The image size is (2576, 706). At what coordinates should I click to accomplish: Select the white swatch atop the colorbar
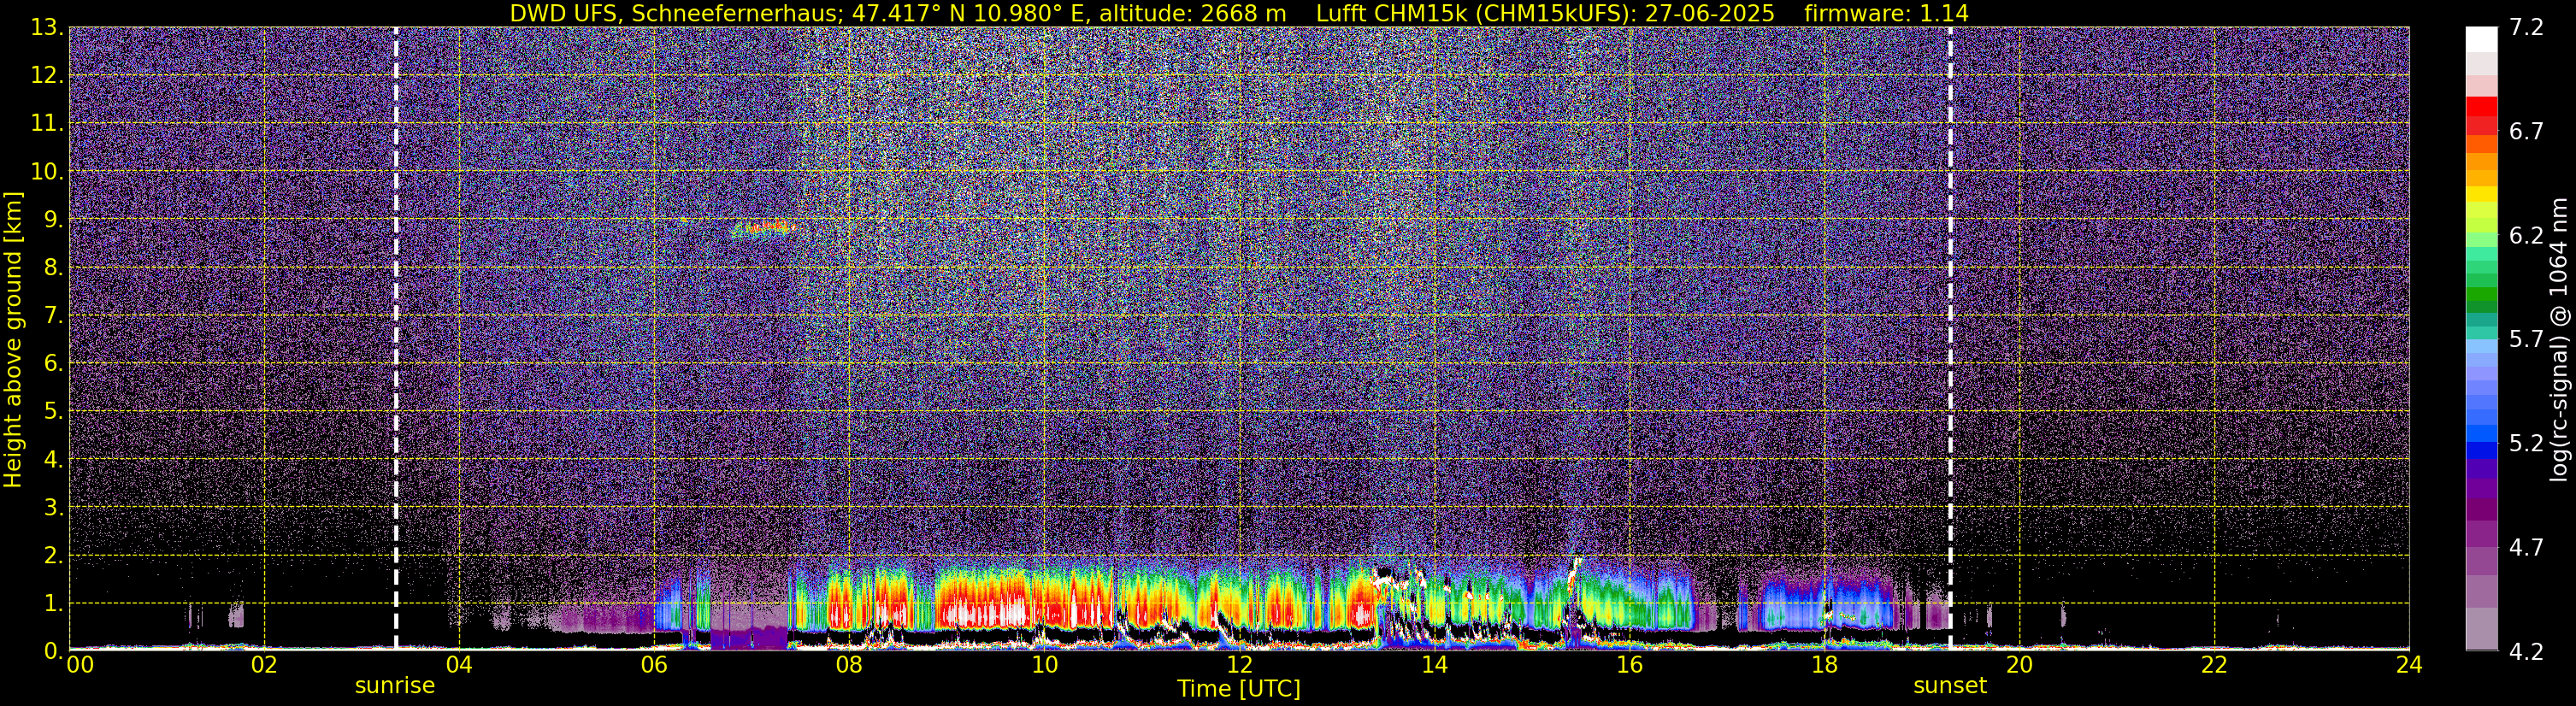[x=2481, y=39]
